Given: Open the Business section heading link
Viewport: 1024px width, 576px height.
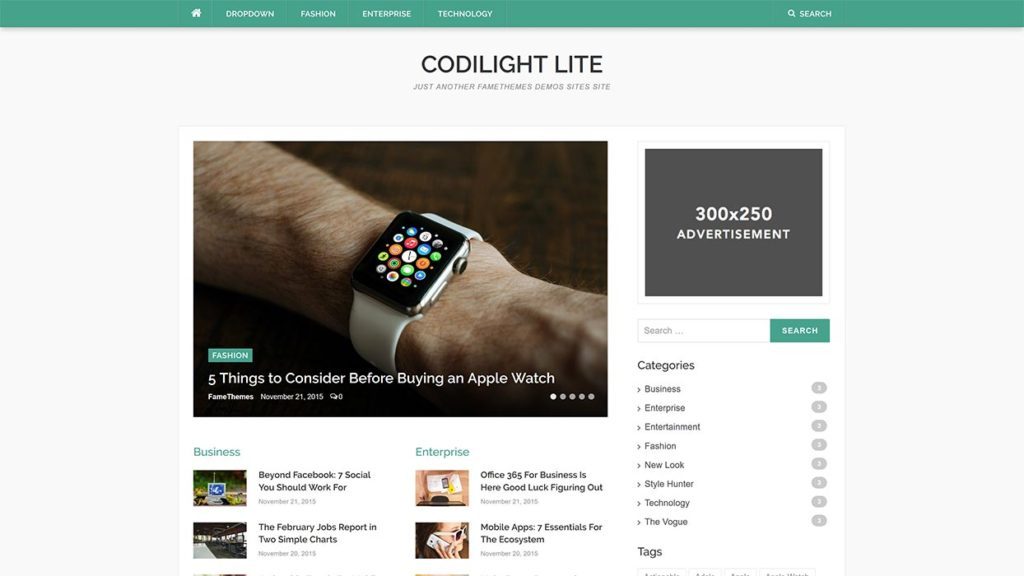Looking at the screenshot, I should (216, 452).
